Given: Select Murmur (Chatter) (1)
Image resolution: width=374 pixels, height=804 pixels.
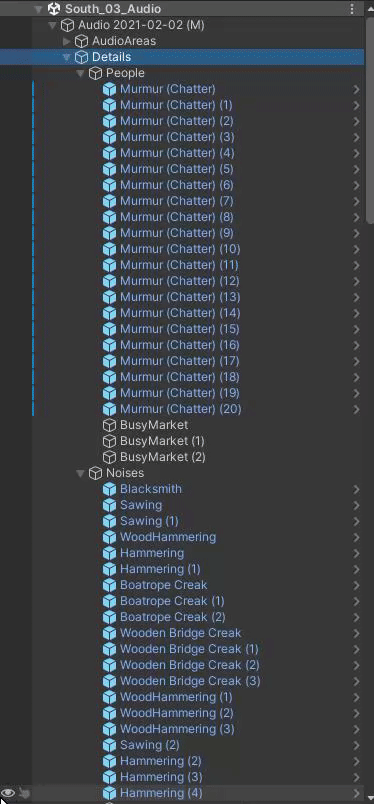Looking at the screenshot, I should point(176,105).
